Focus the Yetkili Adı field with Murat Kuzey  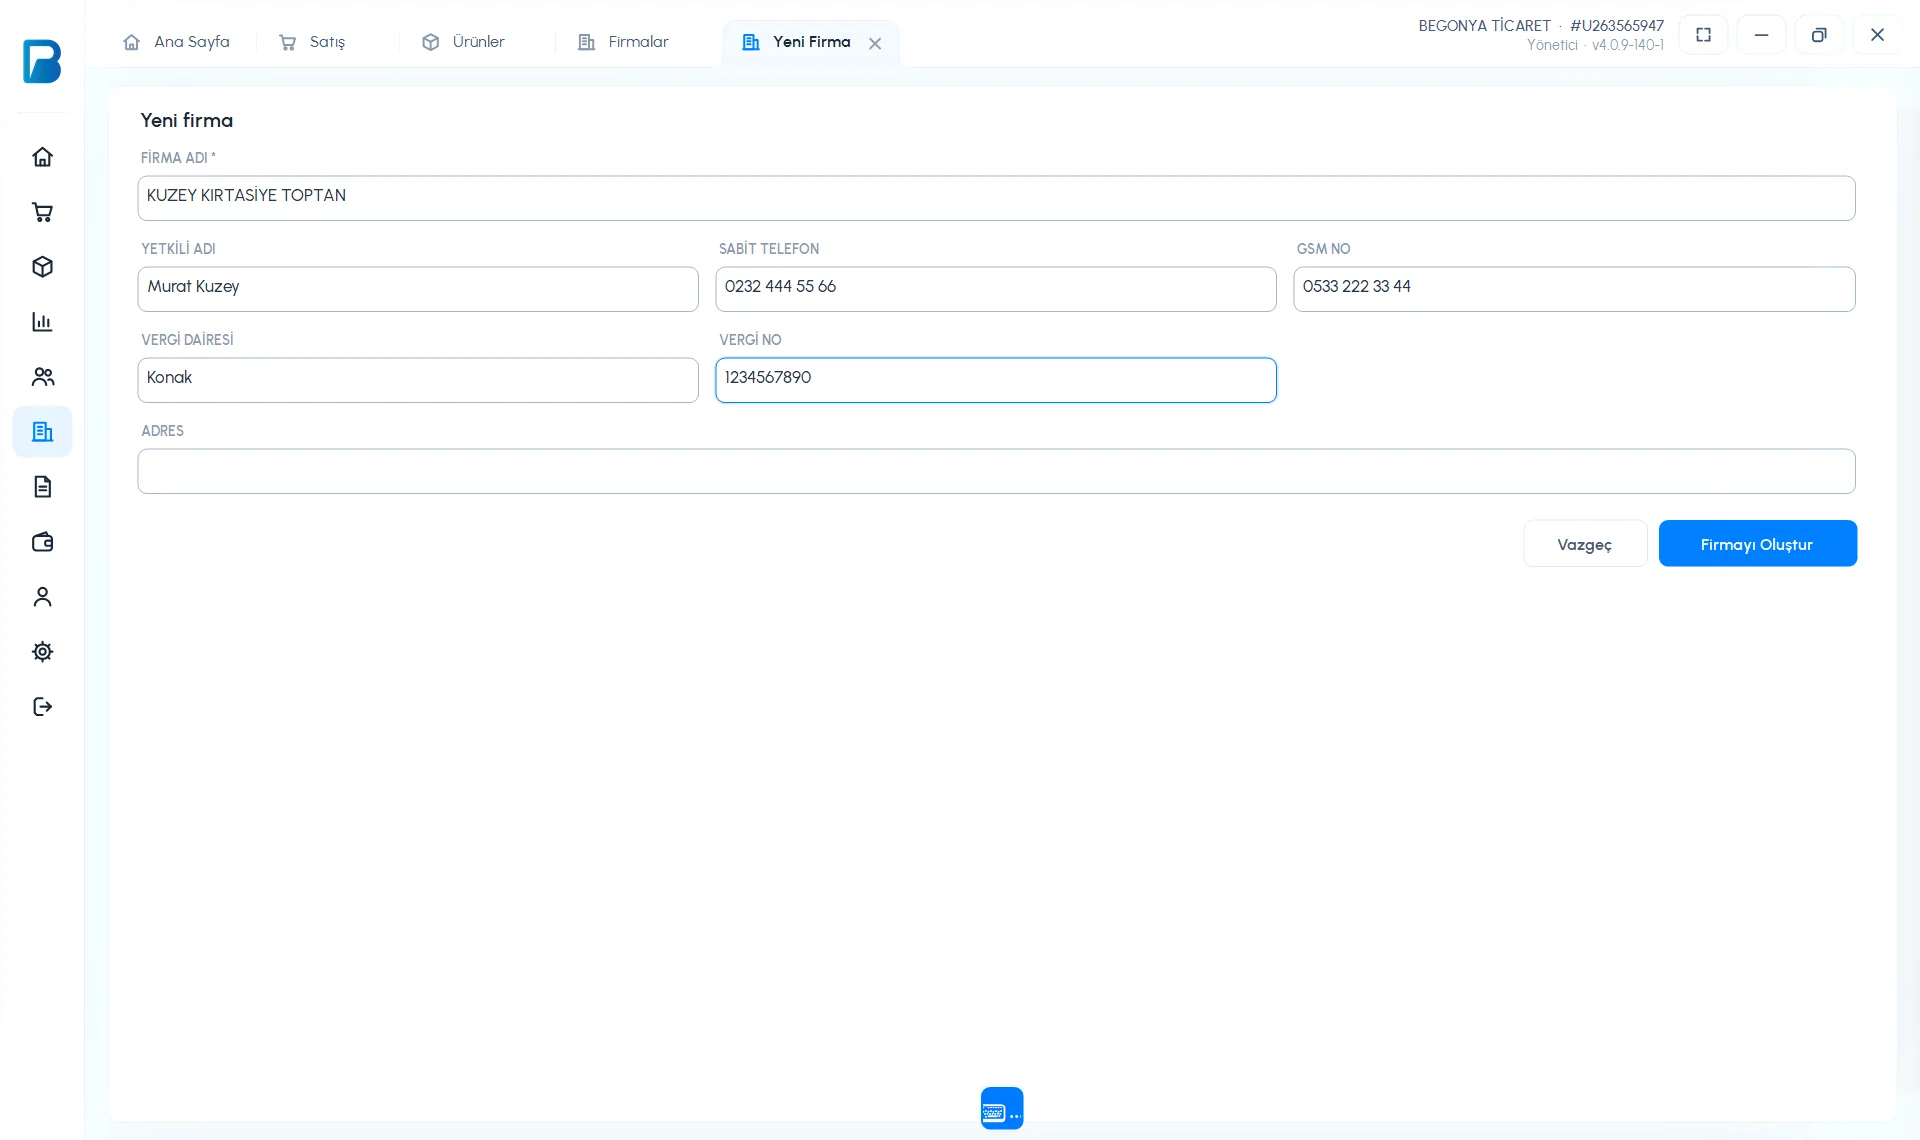point(418,289)
